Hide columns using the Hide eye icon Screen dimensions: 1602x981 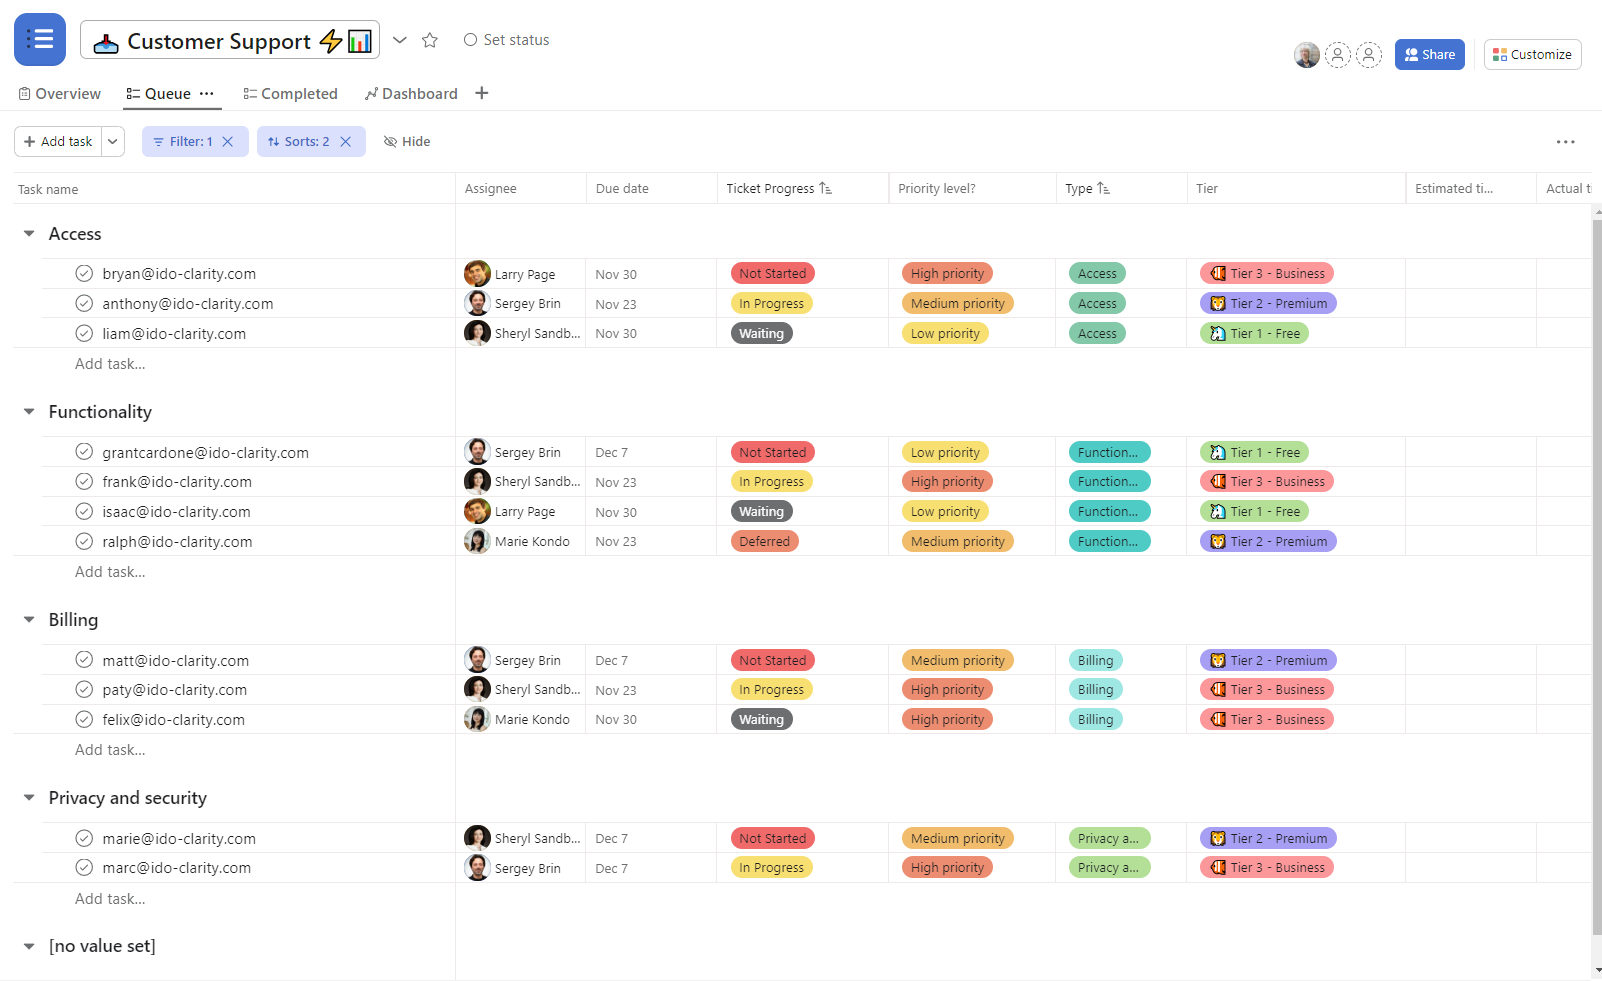click(x=390, y=141)
